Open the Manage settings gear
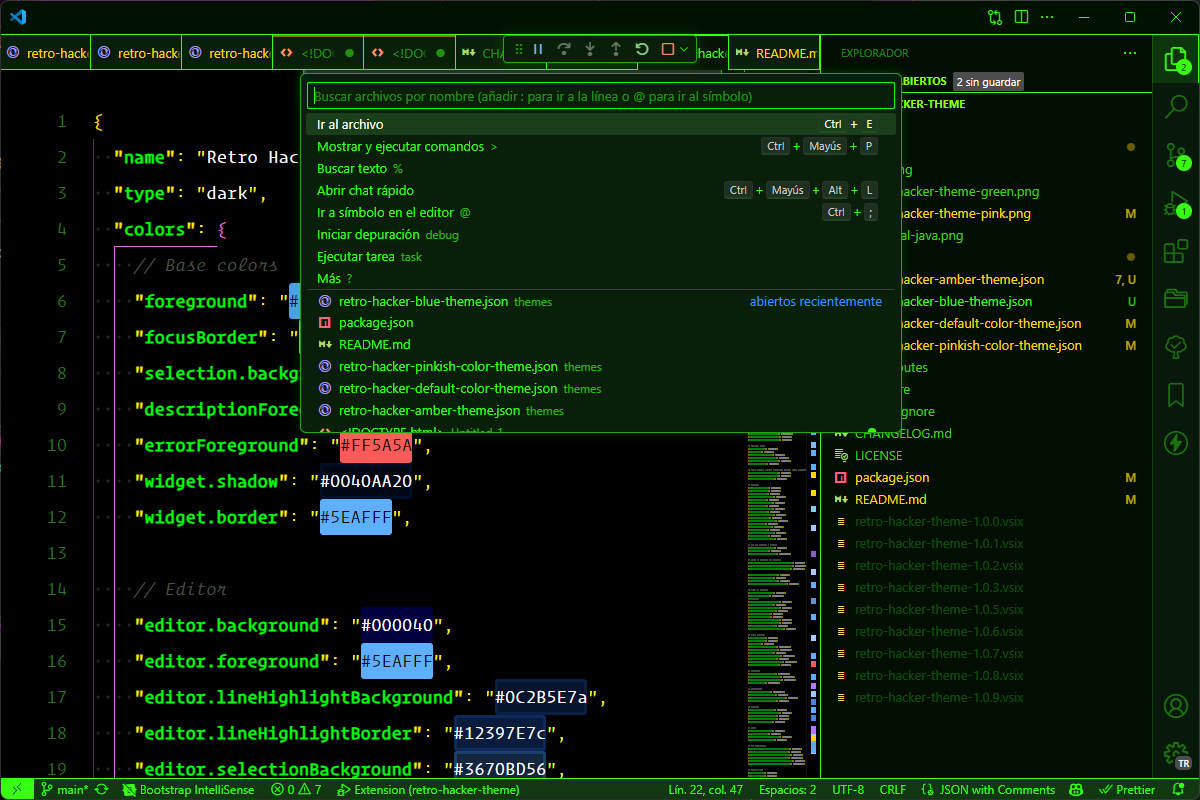1200x800 pixels. pyautogui.click(x=1176, y=755)
